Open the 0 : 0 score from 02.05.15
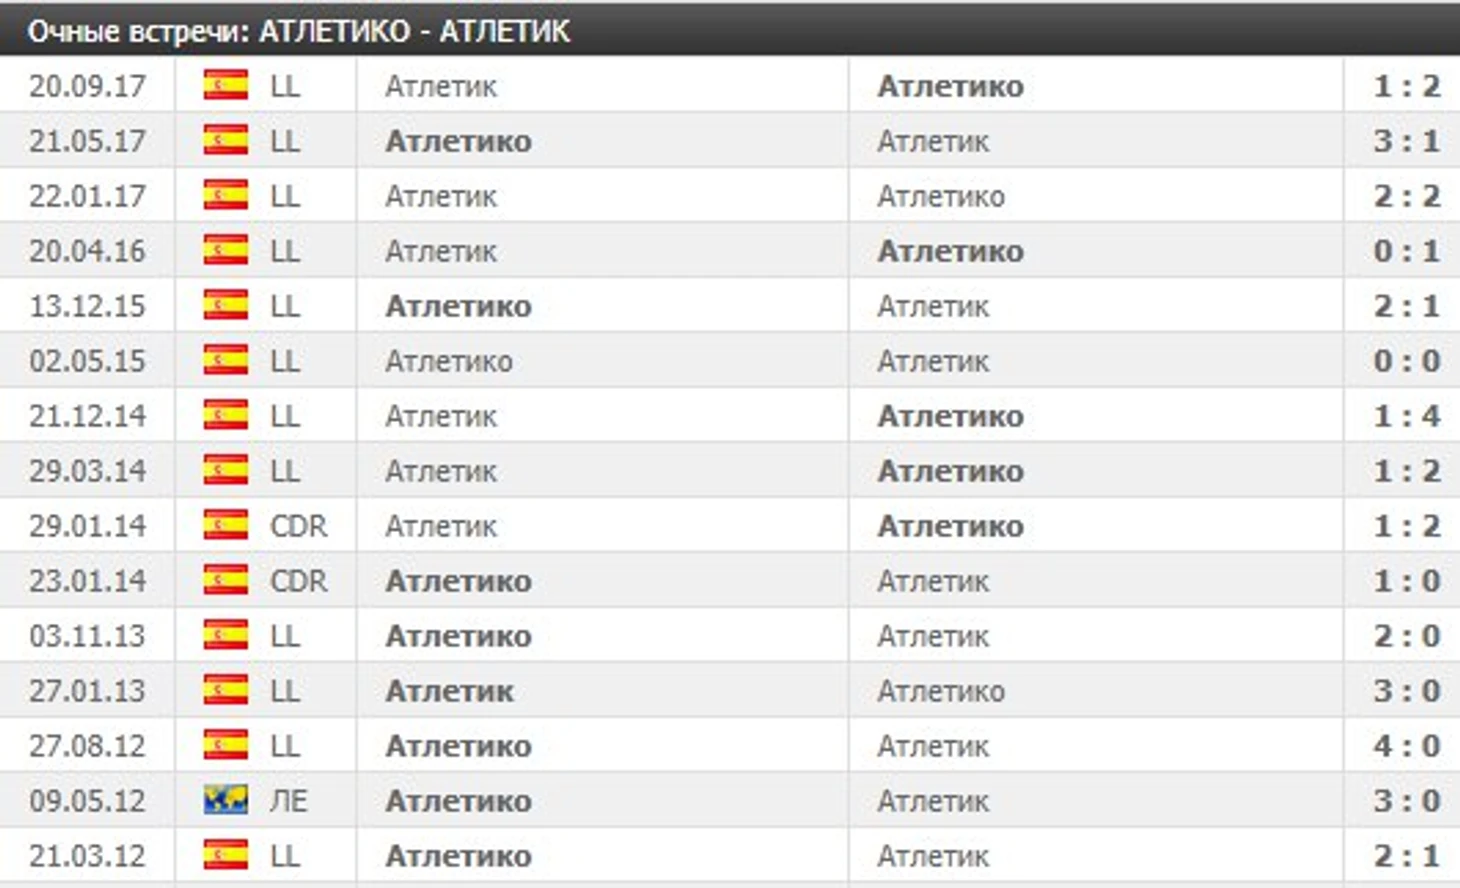Viewport: 1460px width, 888px height. click(x=1406, y=361)
